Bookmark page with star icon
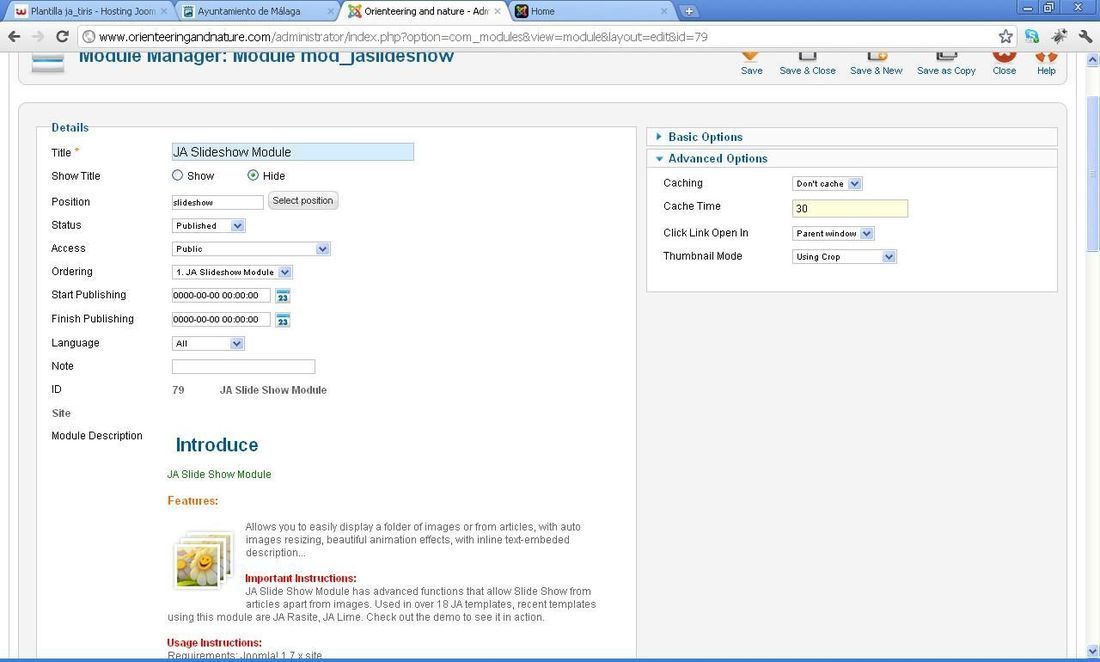 click(x=1005, y=36)
